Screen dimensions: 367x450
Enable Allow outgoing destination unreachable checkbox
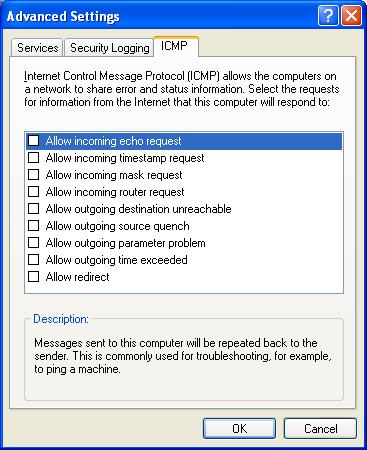click(33, 208)
